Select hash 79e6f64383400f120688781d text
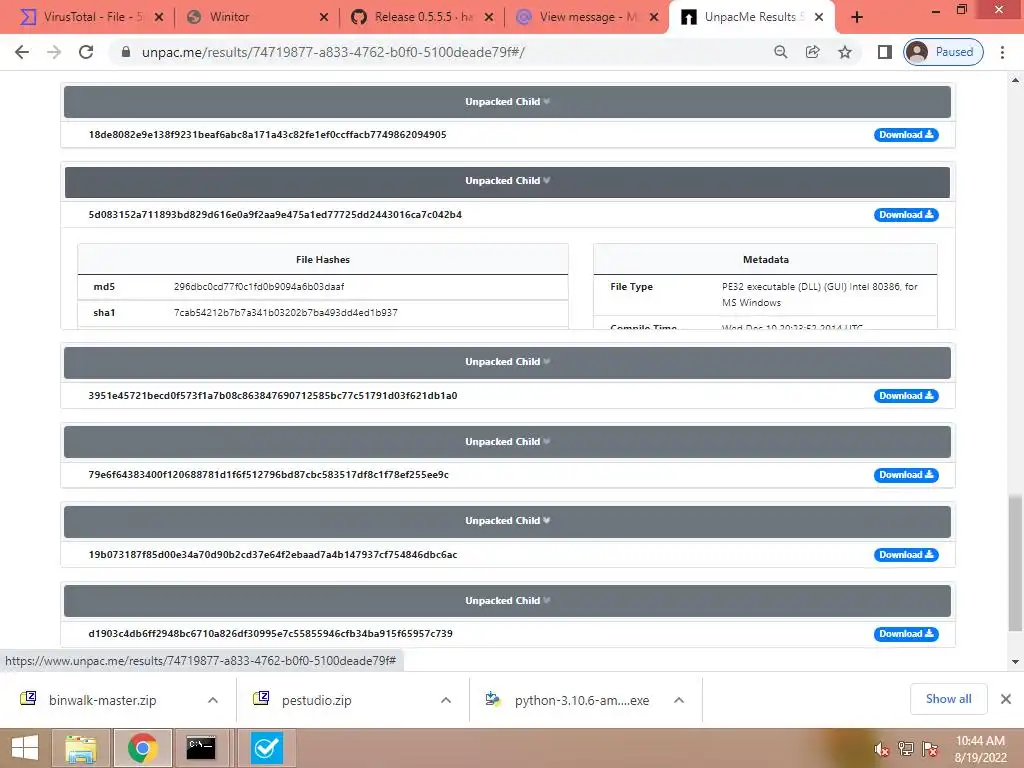This screenshot has height=768, width=1024. 268,475
